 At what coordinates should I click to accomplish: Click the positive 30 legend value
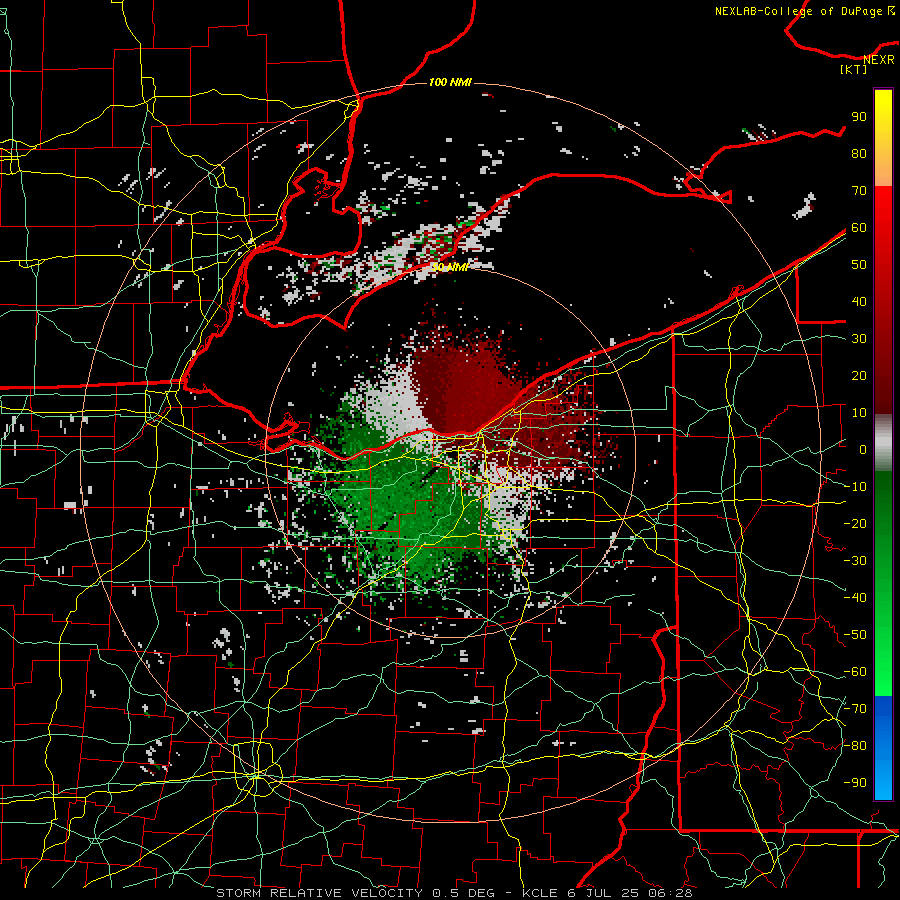(859, 339)
